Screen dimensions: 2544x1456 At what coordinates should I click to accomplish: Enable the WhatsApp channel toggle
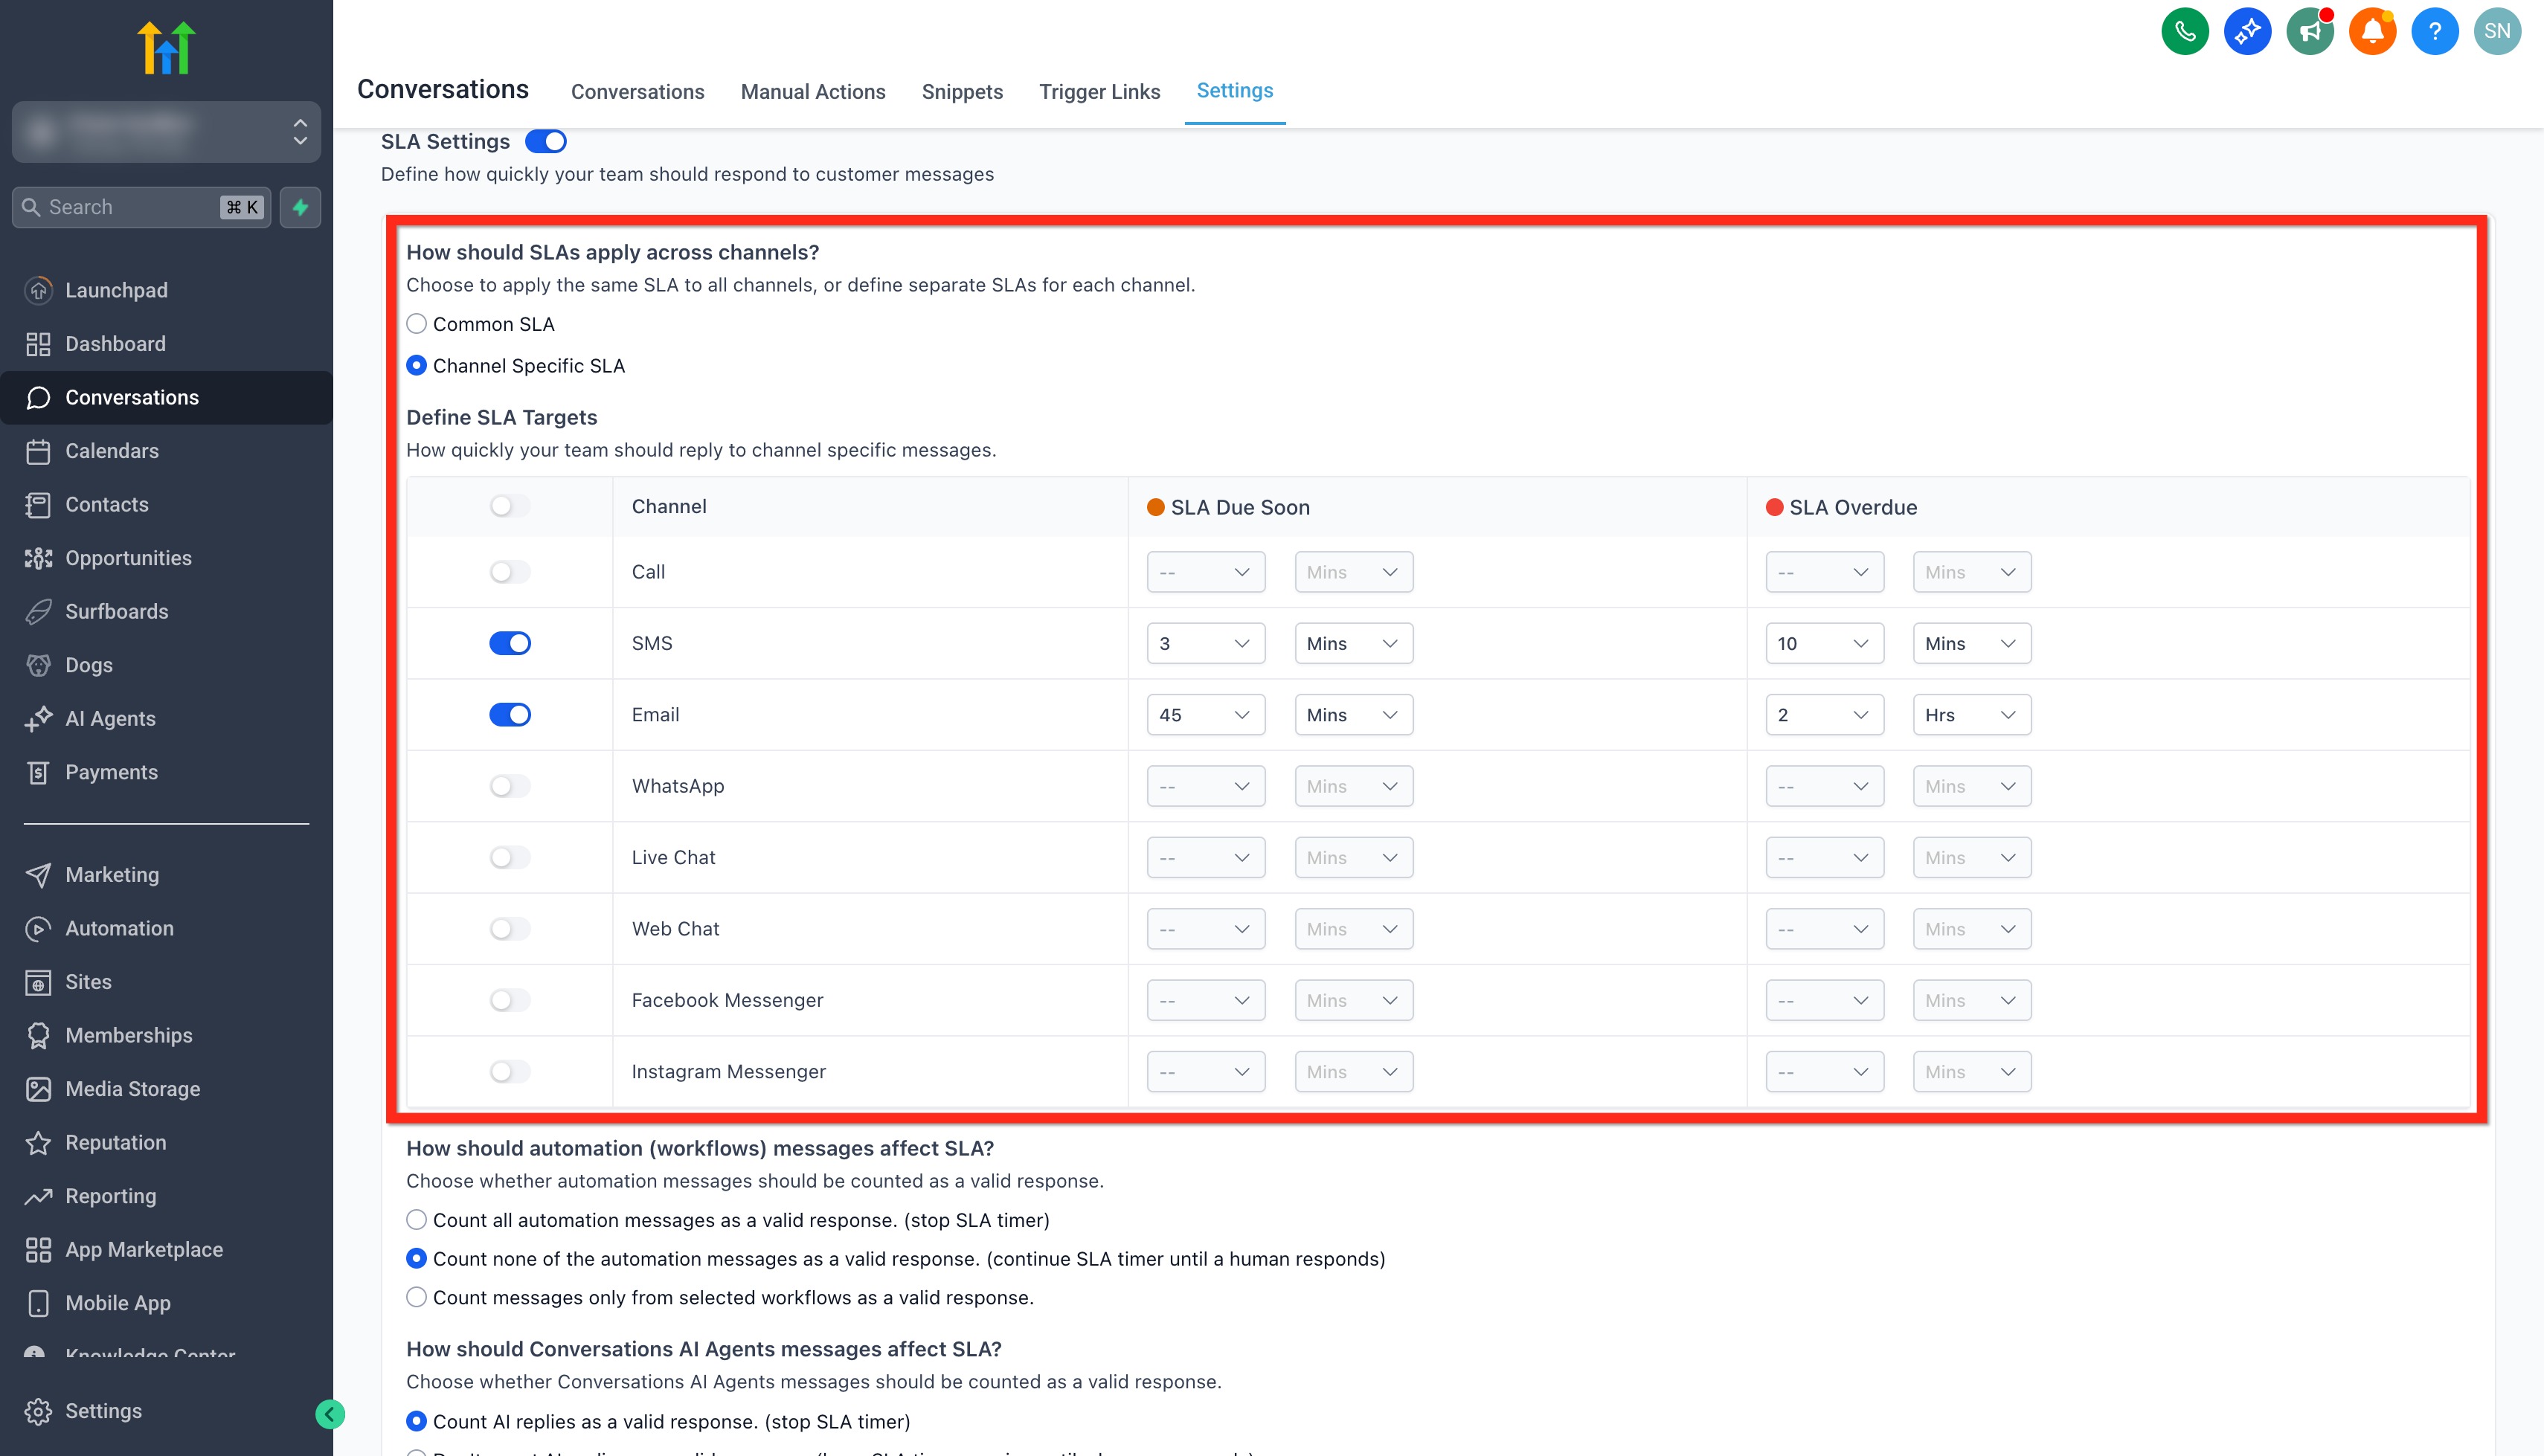[510, 786]
